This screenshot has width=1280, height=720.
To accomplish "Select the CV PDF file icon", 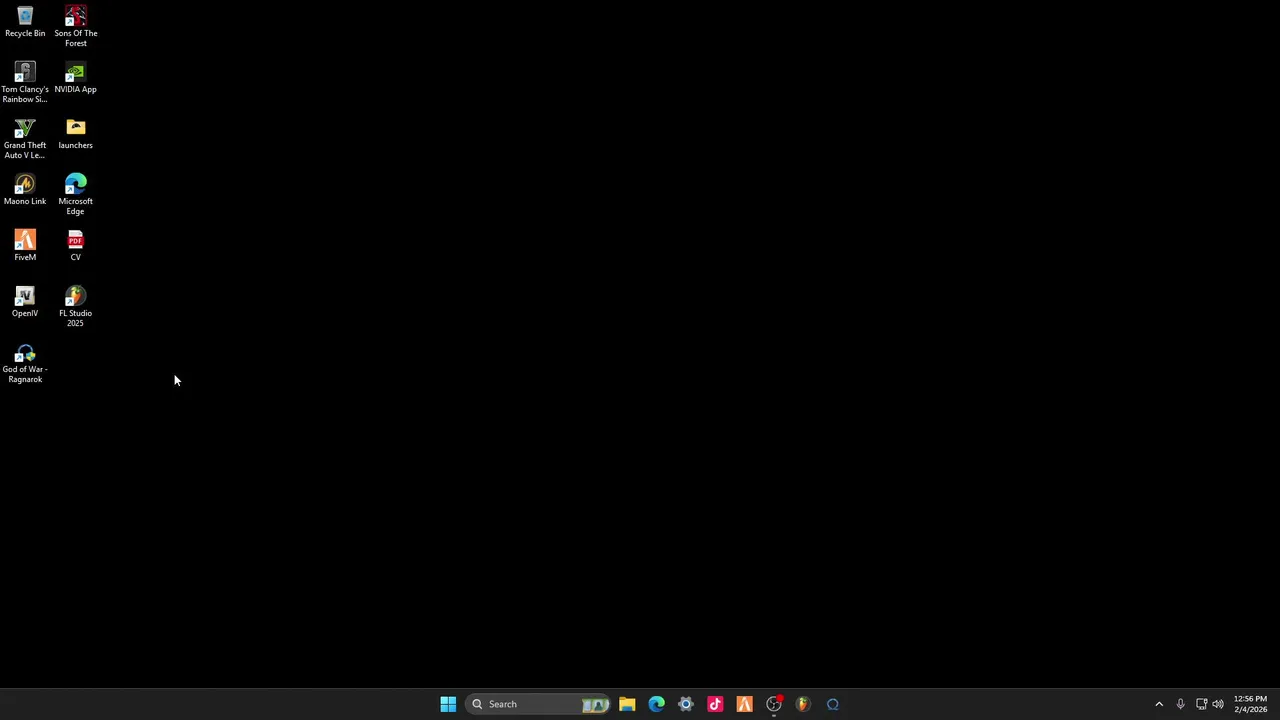I will pyautogui.click(x=75, y=246).
